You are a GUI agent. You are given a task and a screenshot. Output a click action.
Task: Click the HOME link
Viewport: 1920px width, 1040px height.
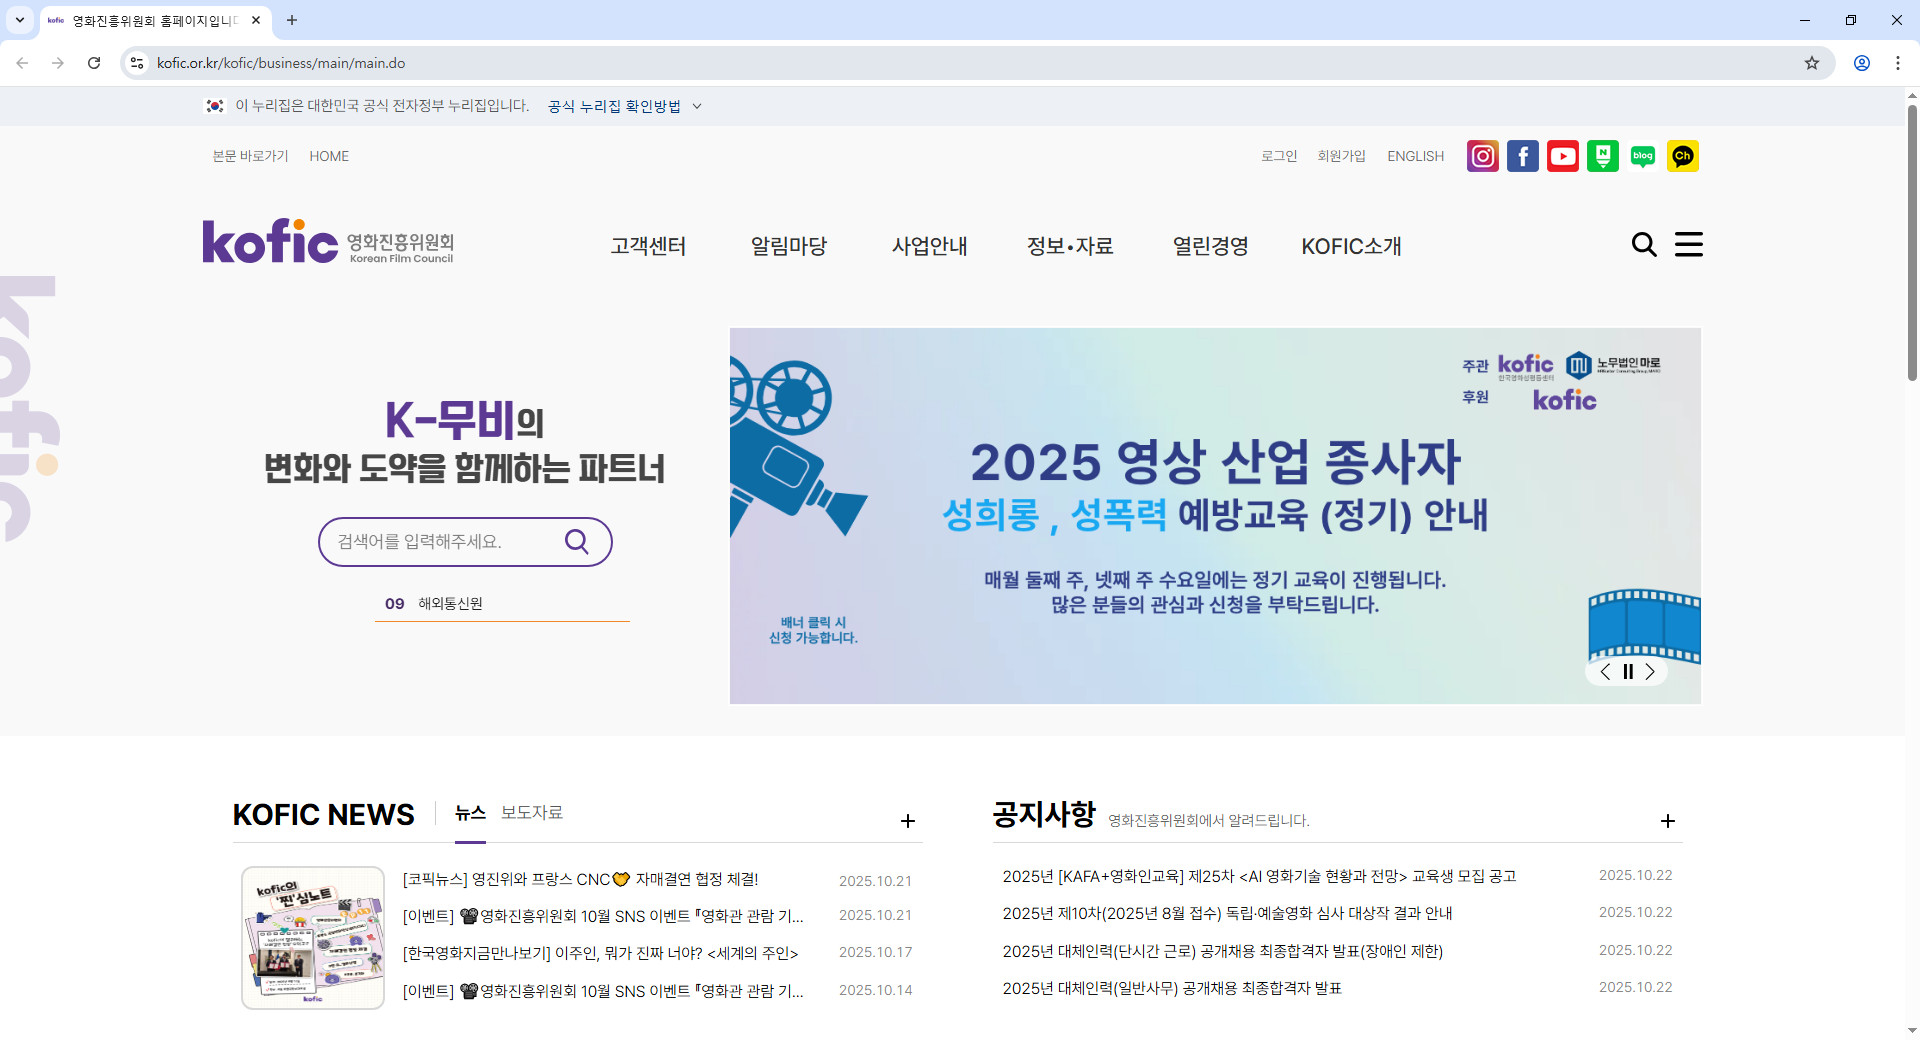point(329,156)
